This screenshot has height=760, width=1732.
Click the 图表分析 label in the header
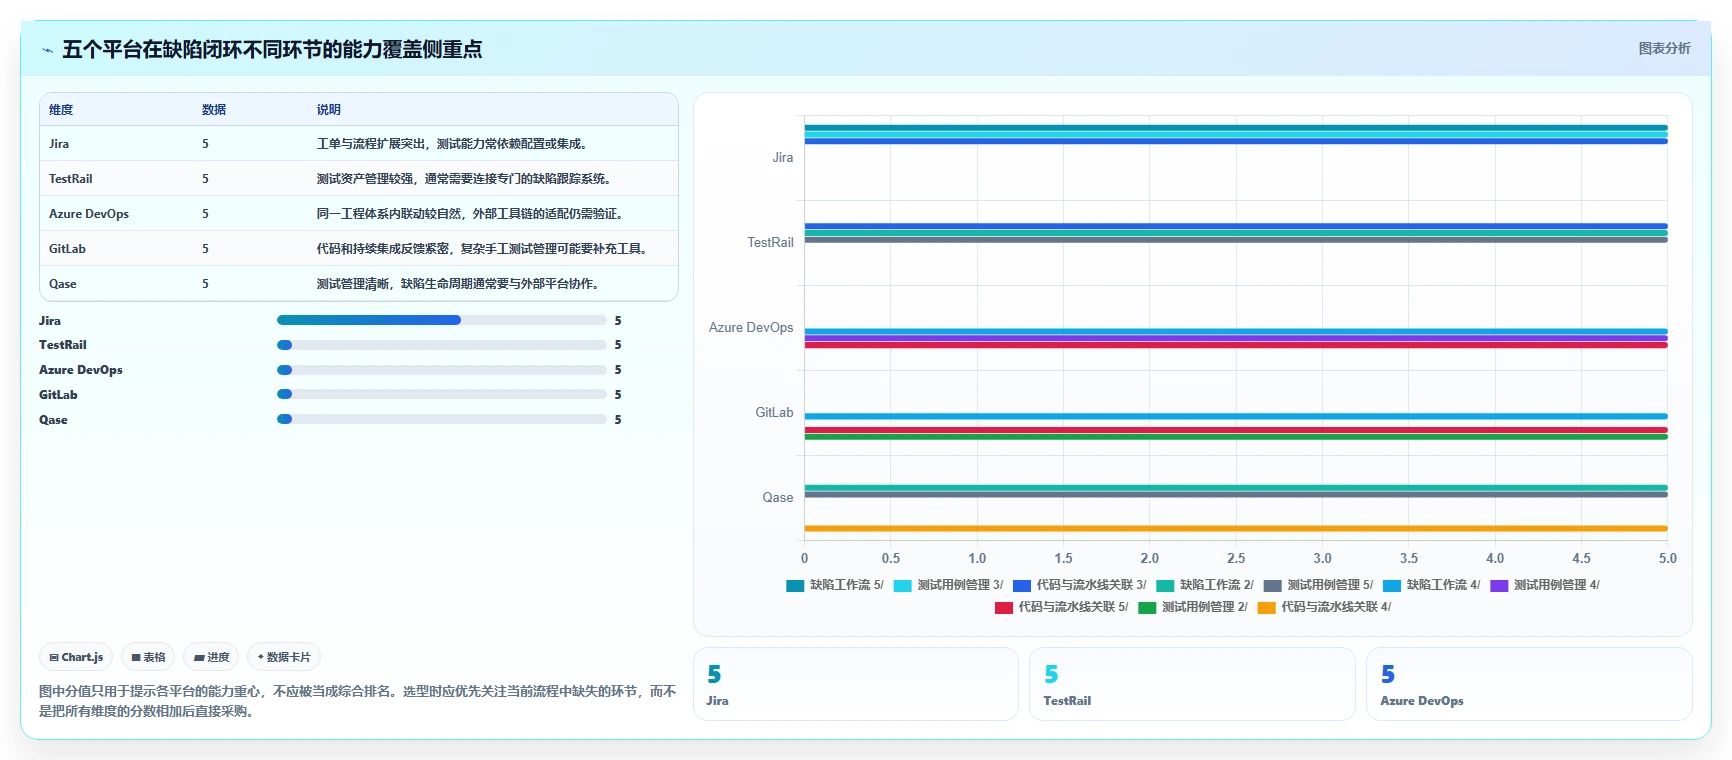1664,48
